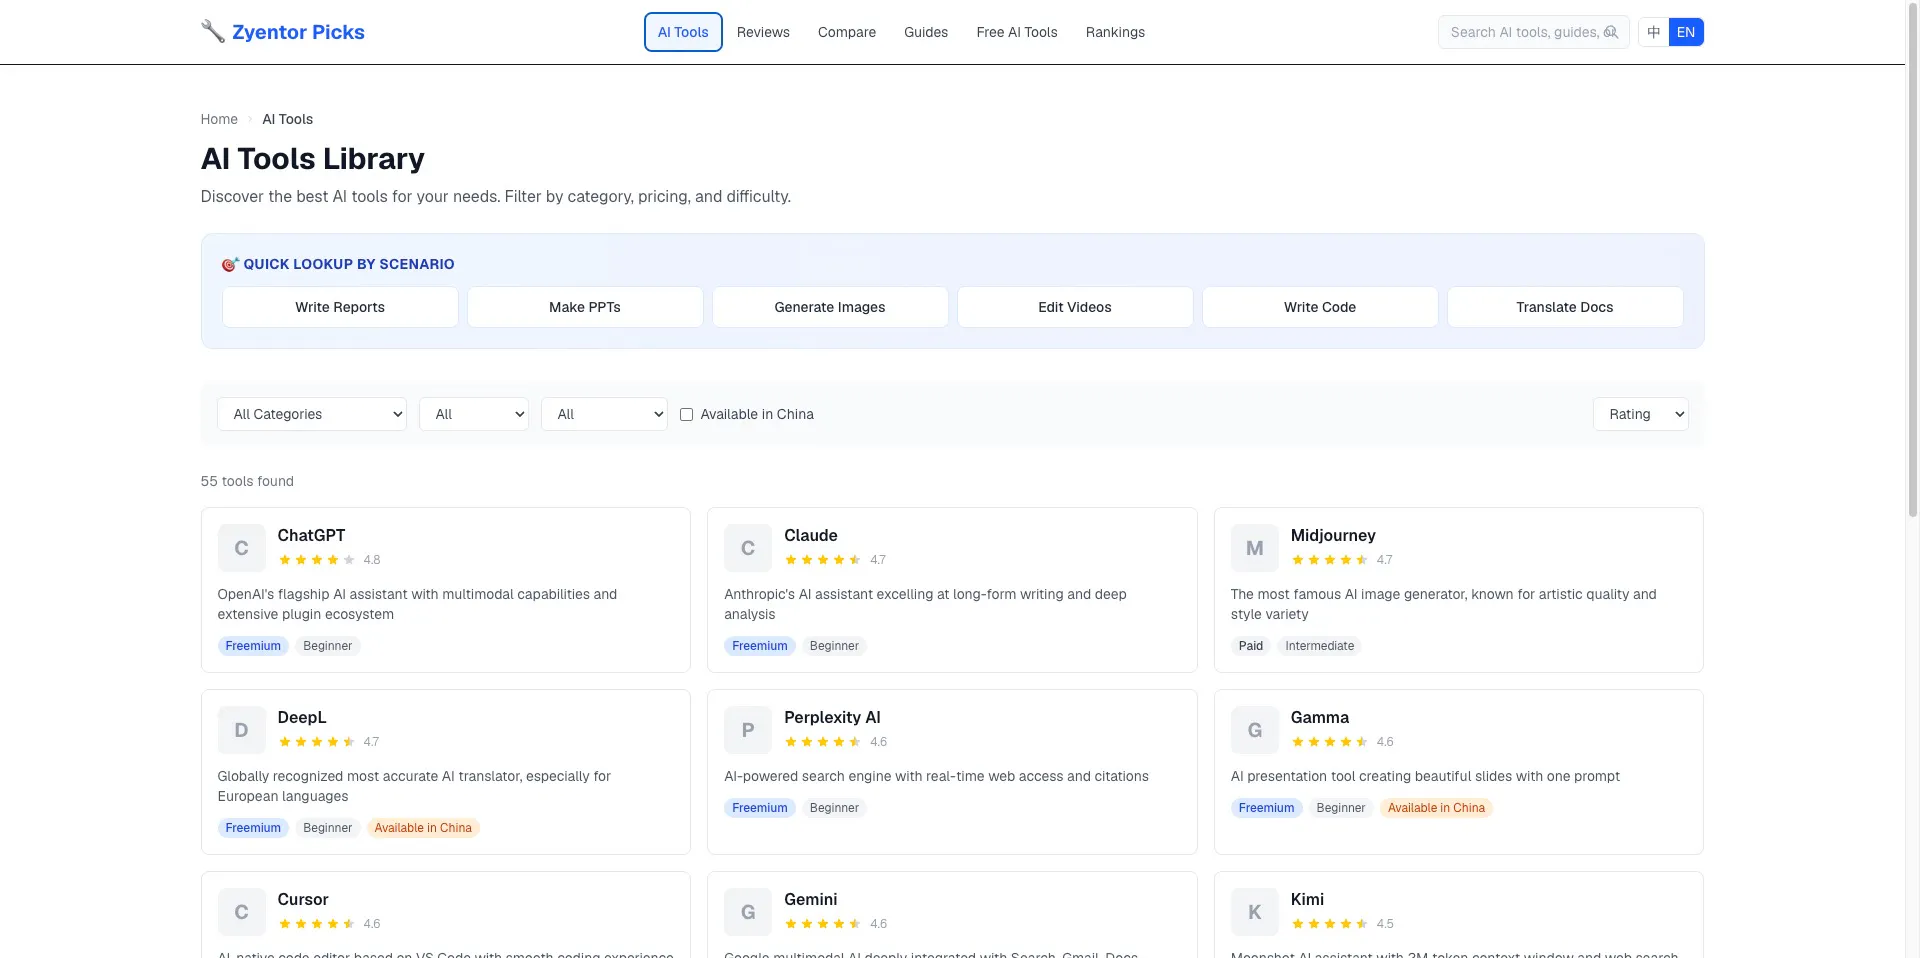Screen dimensions: 1920x958
Task: Click the Freemium tag on ChatGPT card
Action: pyautogui.click(x=253, y=646)
